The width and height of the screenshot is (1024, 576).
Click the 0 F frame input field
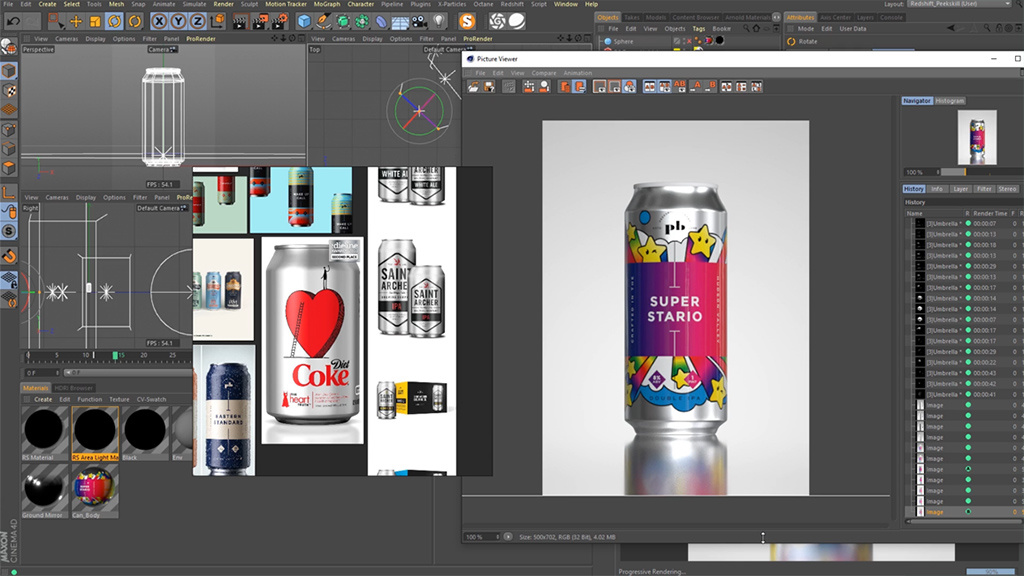click(x=42, y=373)
